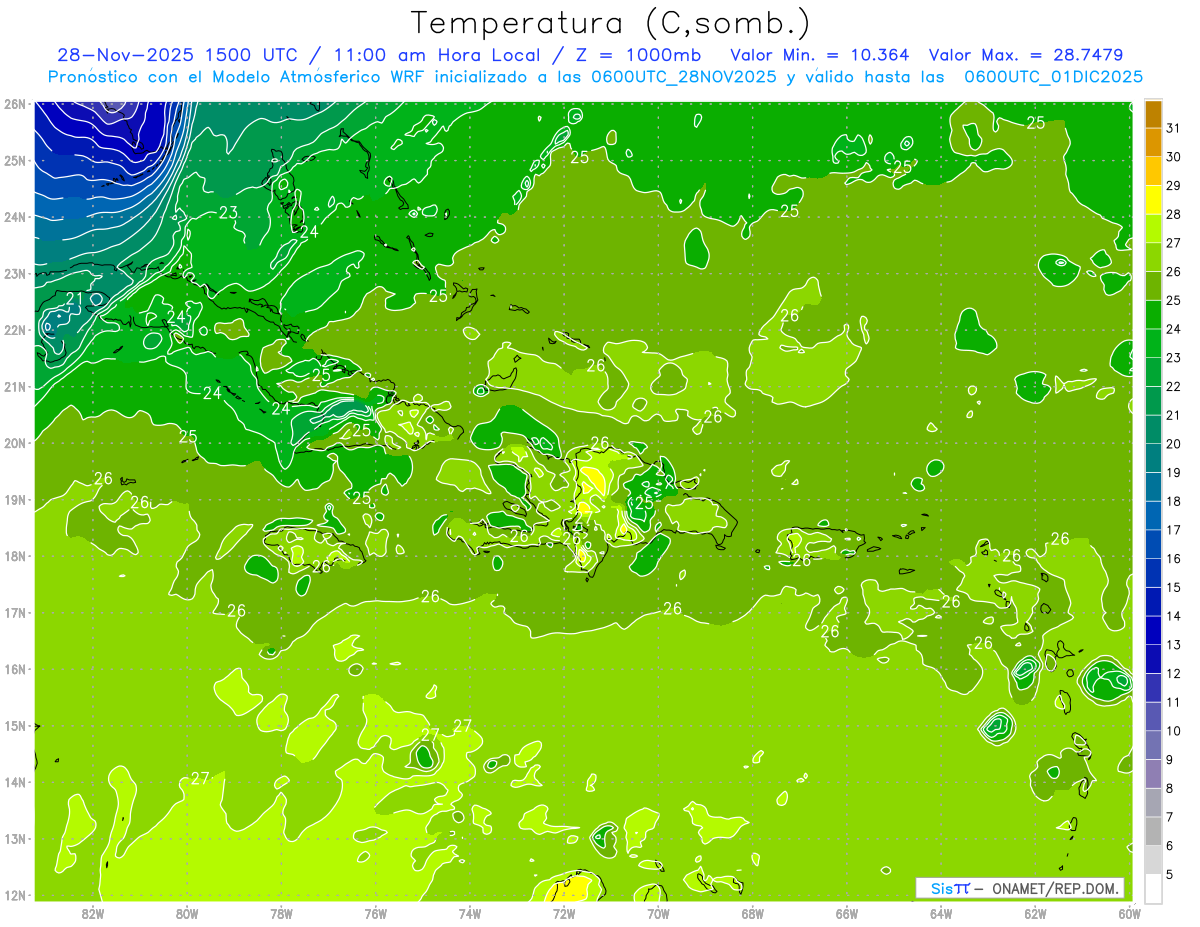Screen dimensions: 1200x927
Task: Click the 82W longitude axis label
Action: point(93,913)
